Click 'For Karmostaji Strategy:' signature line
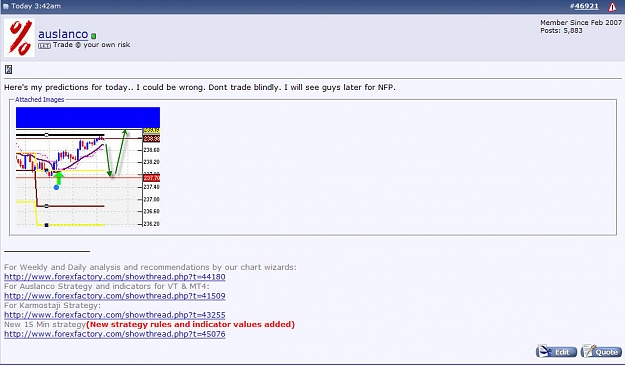Viewport: 625px width, 367px height. [53, 305]
